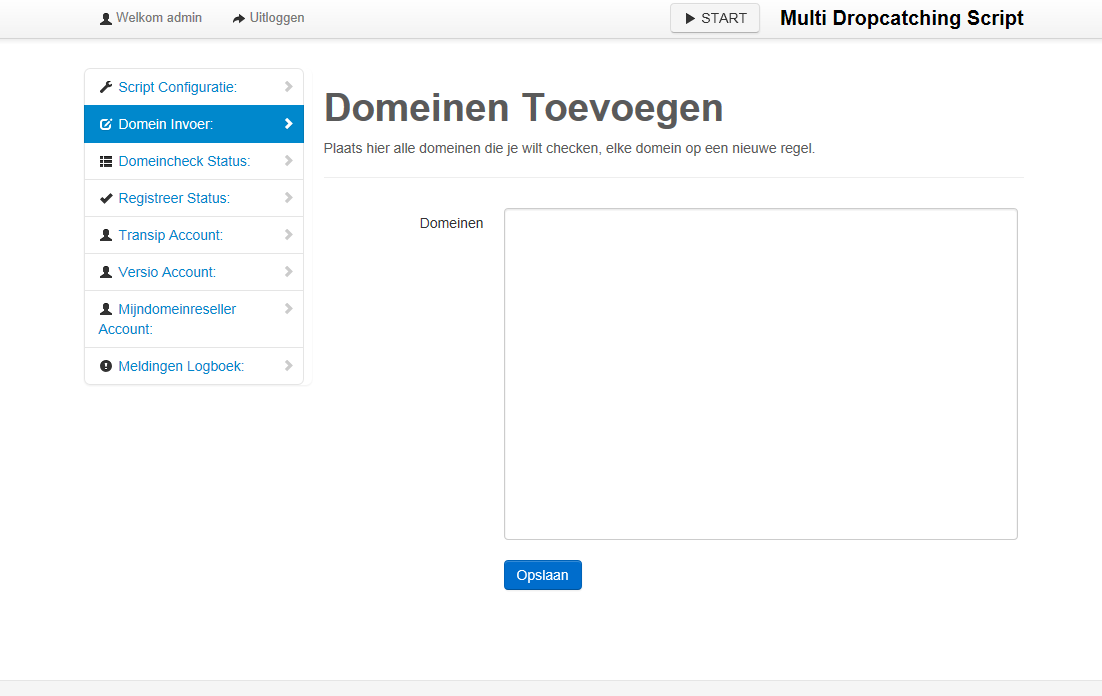
Task: Click the user icon beside Versio Account
Action: pos(106,272)
